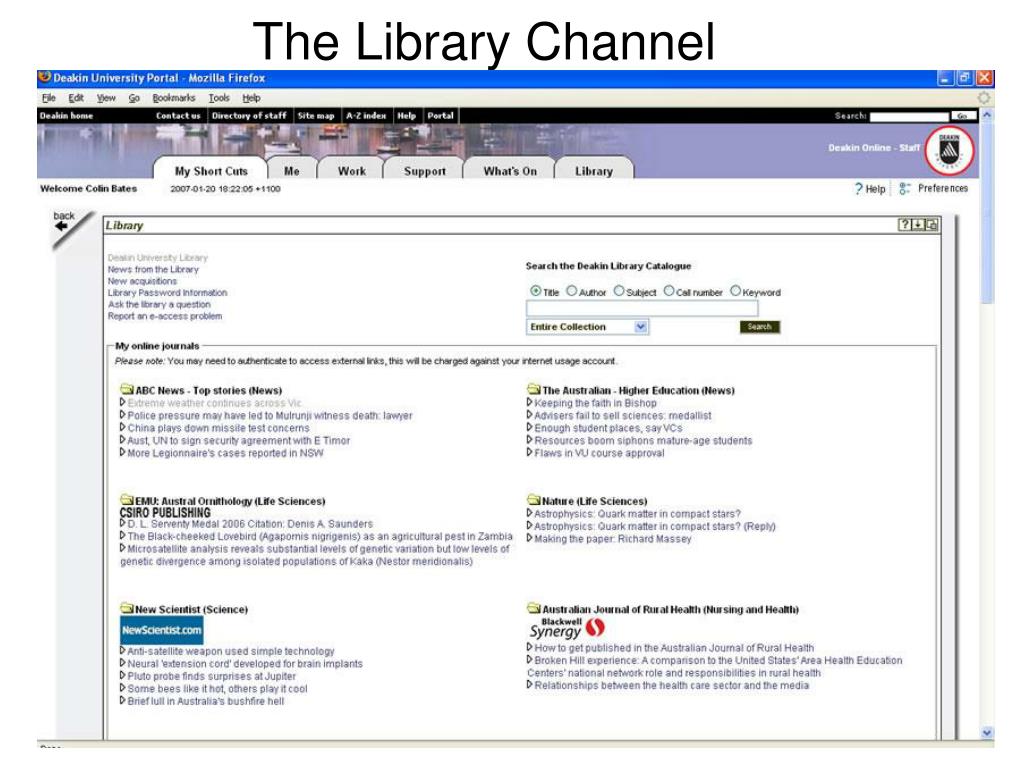This screenshot has height=768, width=1024.
Task: Switch to the Support tab
Action: (424, 170)
